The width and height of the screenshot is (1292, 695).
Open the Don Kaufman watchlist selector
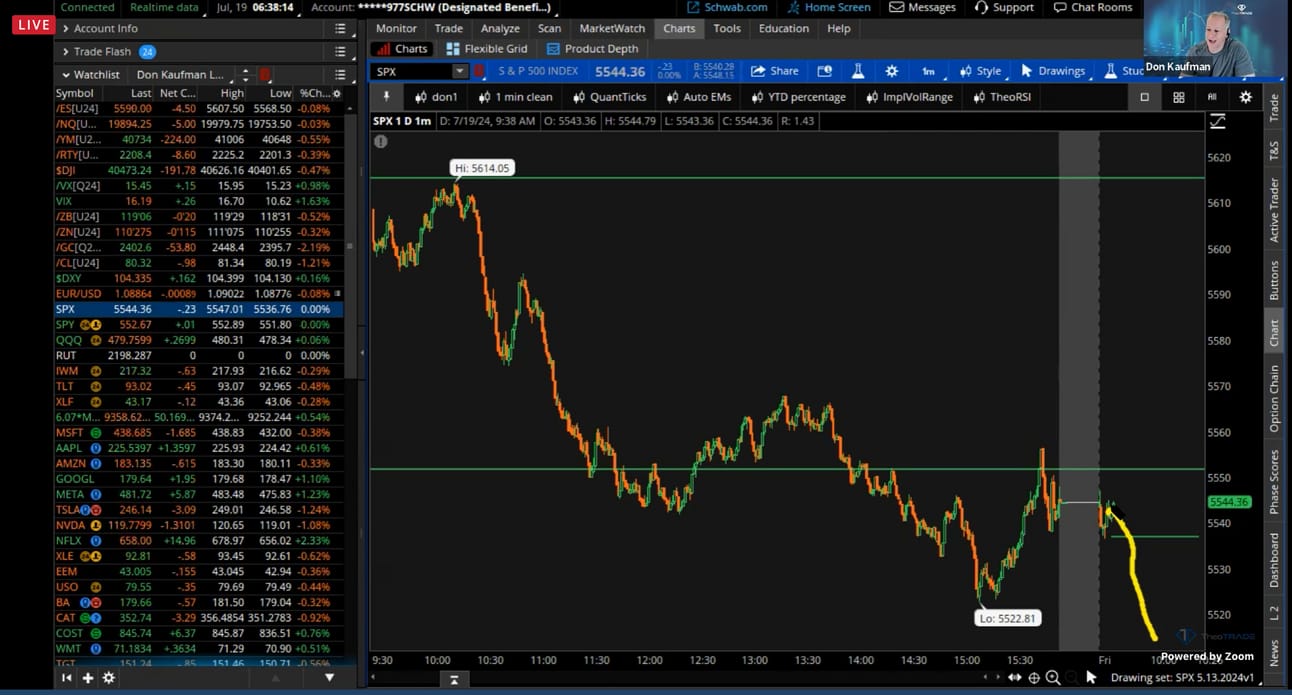coord(181,75)
